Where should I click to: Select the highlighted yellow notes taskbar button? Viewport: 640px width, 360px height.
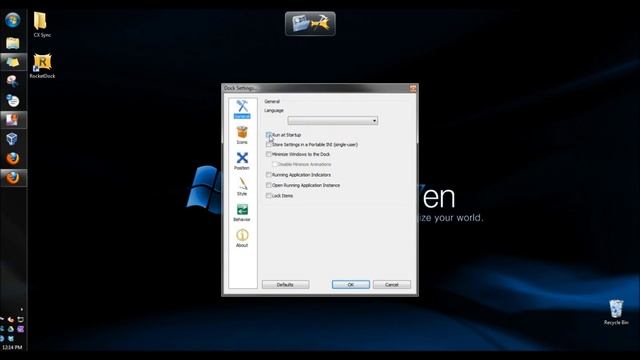point(13,62)
